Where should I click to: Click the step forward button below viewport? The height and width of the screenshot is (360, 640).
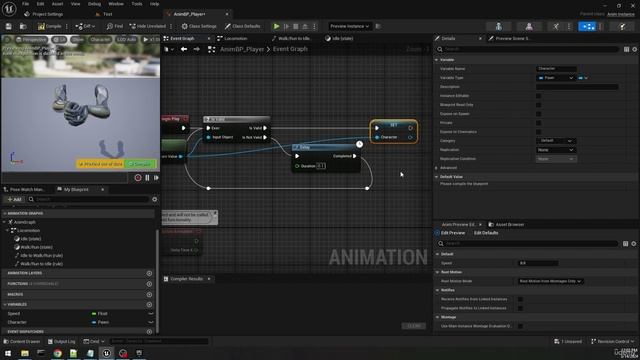coord(156,178)
